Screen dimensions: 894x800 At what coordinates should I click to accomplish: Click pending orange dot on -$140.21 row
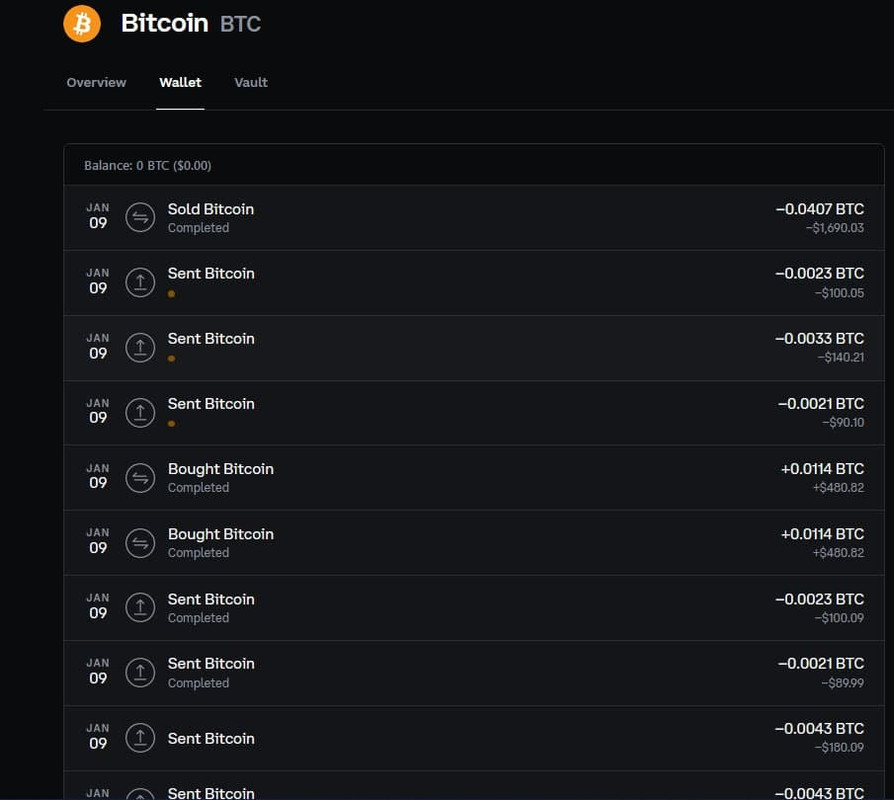pyautogui.click(x=172, y=359)
